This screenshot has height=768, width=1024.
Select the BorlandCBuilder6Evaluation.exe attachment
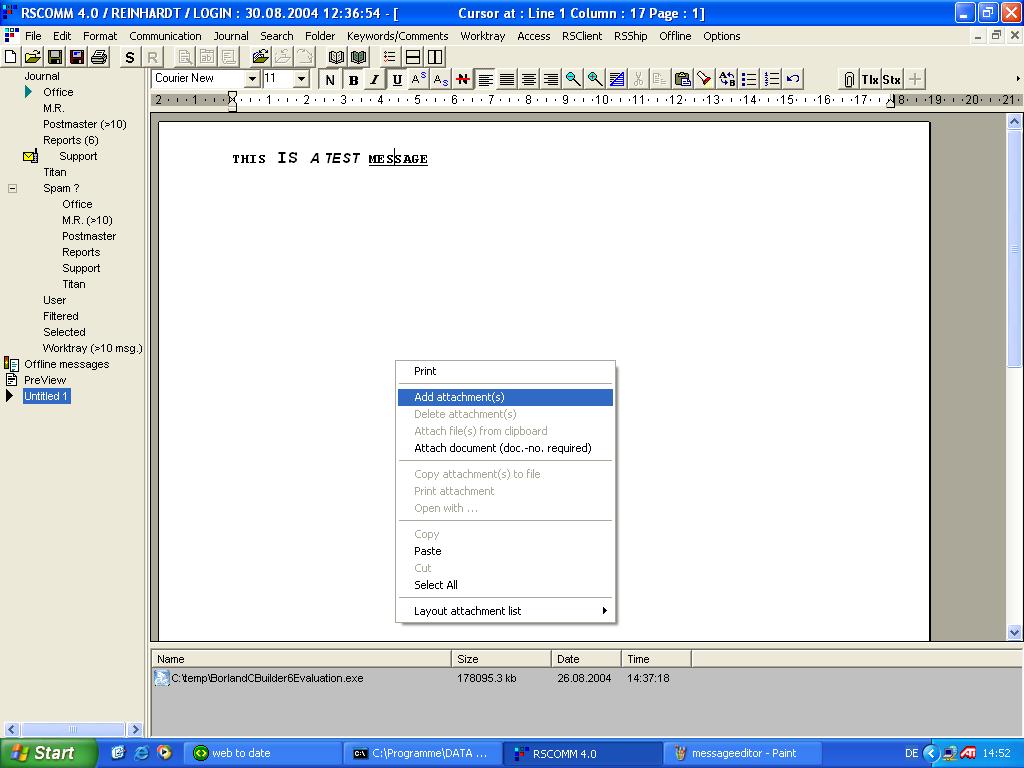[x=266, y=678]
